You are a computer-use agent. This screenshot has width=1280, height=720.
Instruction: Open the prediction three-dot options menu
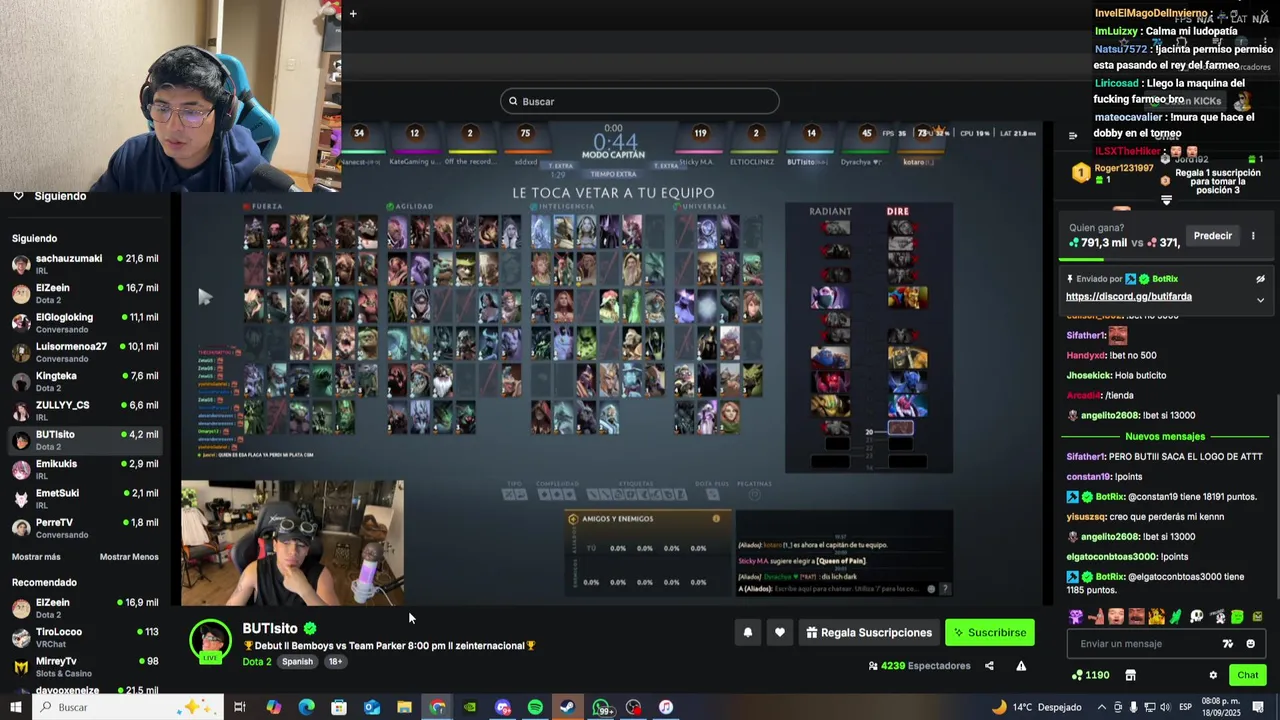pyautogui.click(x=1252, y=236)
